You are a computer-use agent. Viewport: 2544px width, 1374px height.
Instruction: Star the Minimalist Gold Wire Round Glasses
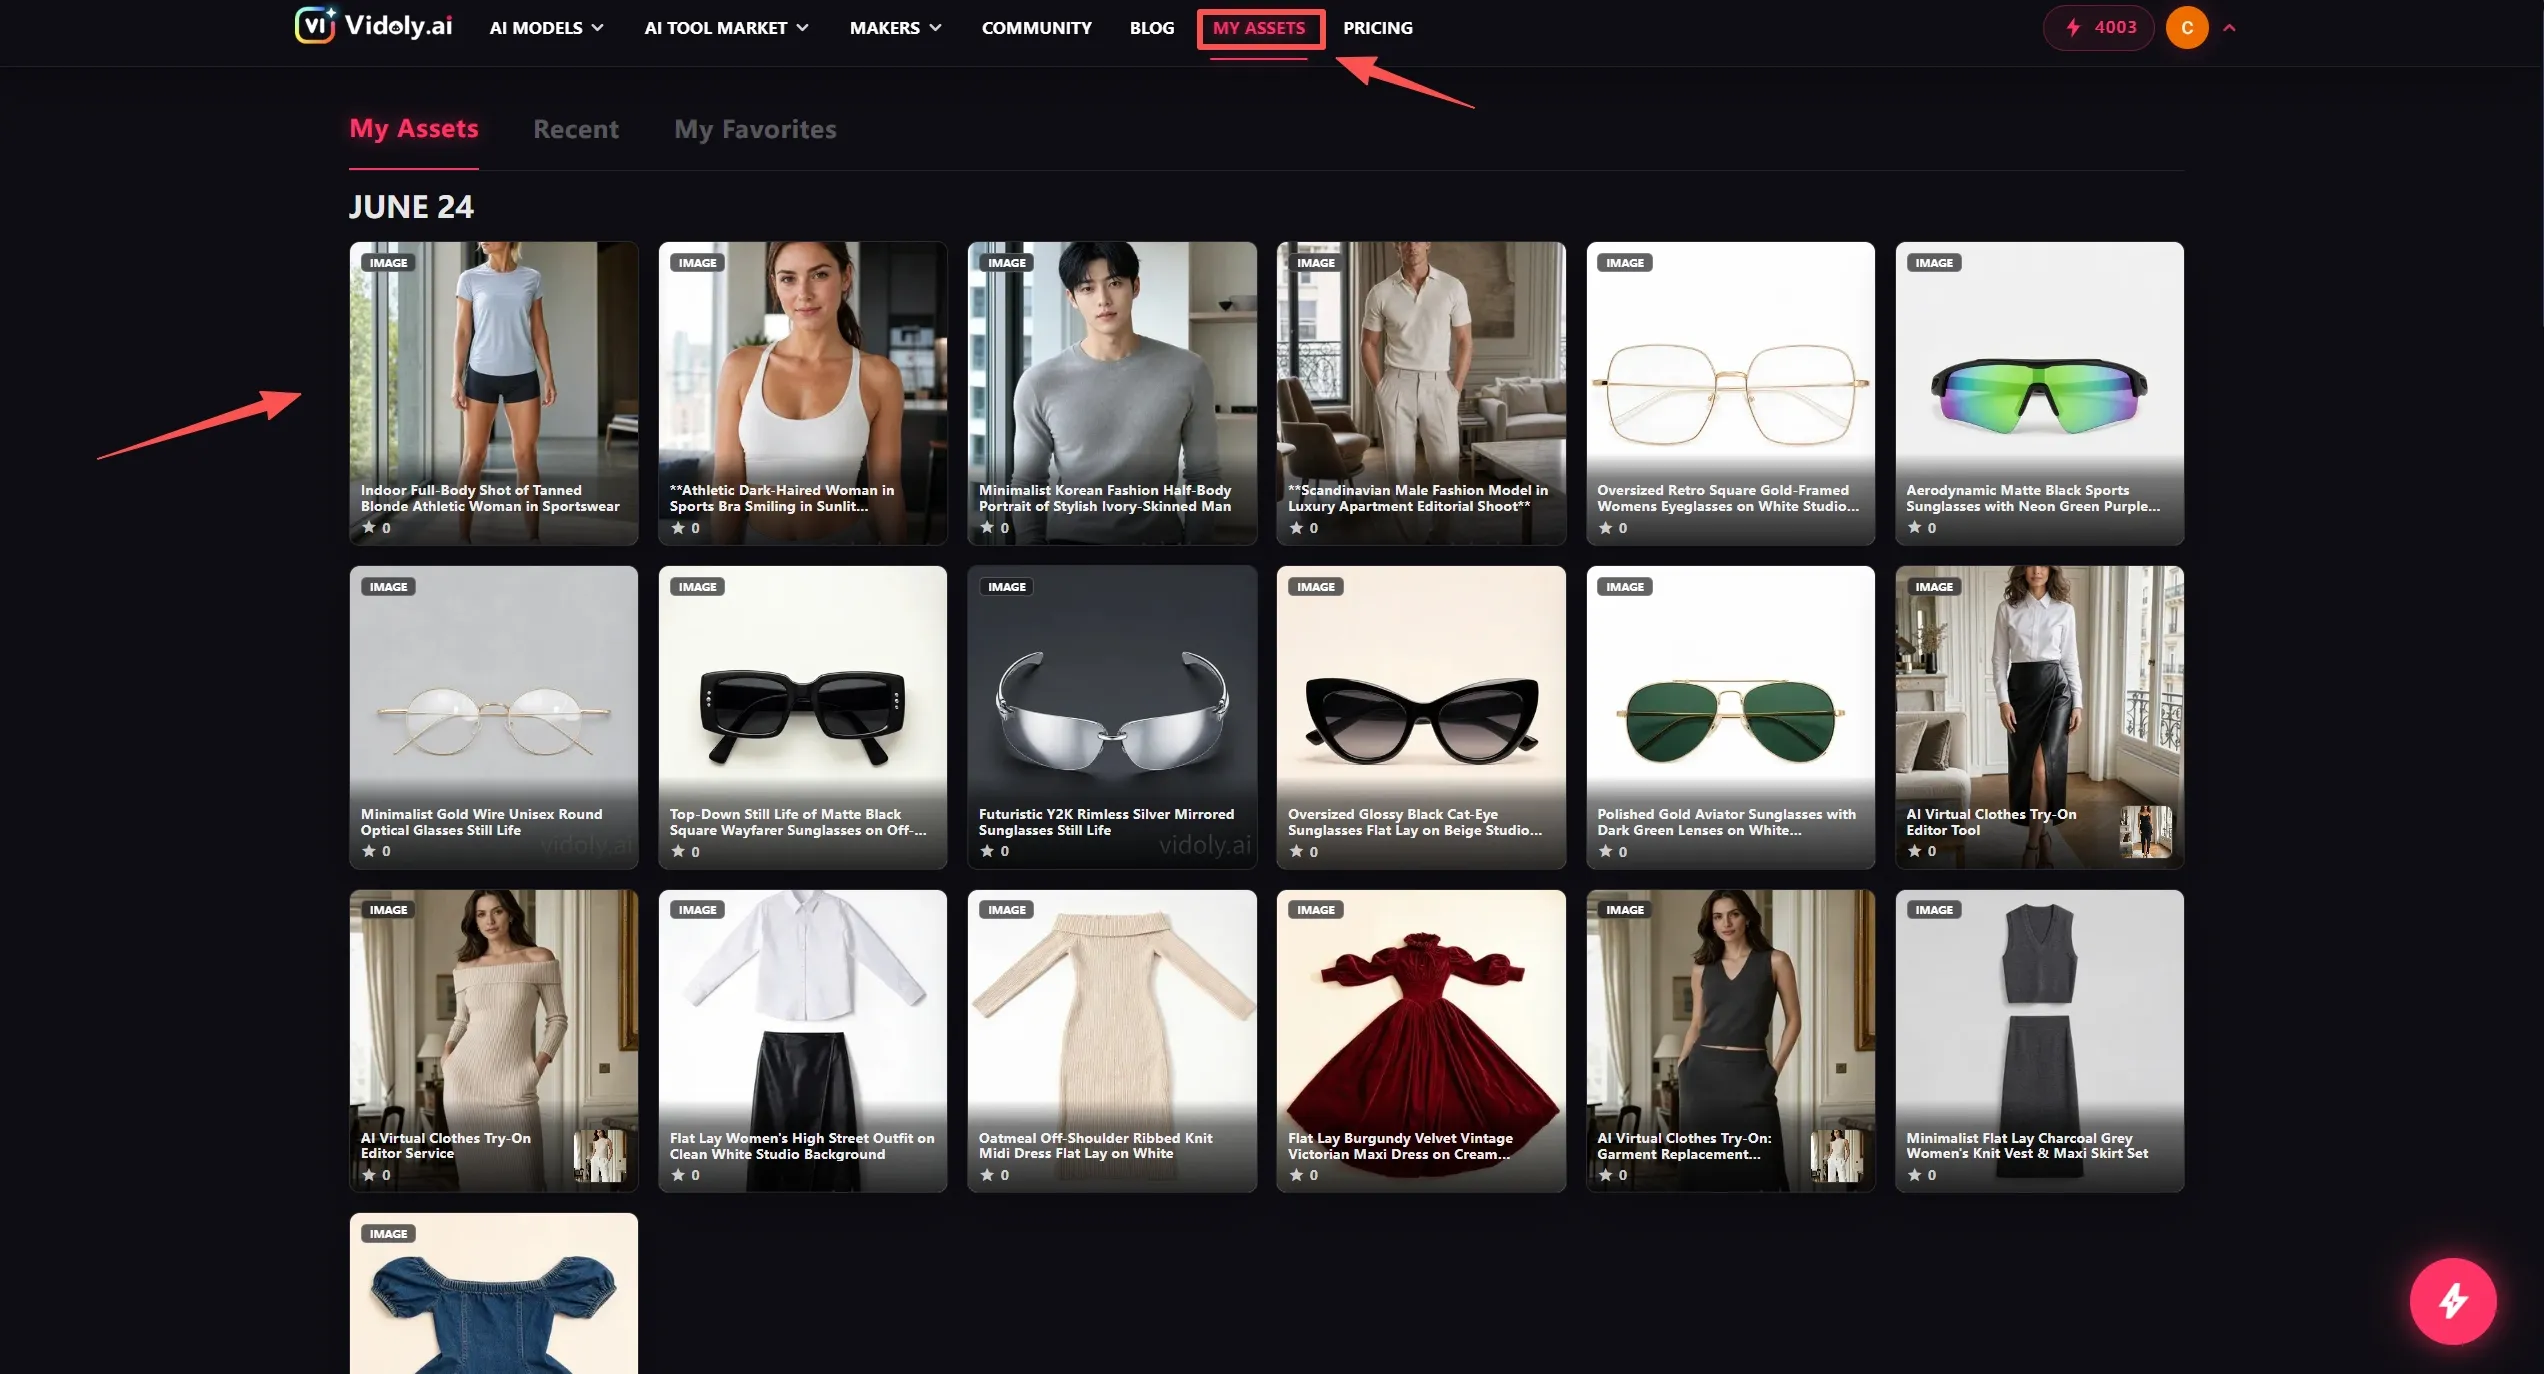(x=369, y=851)
